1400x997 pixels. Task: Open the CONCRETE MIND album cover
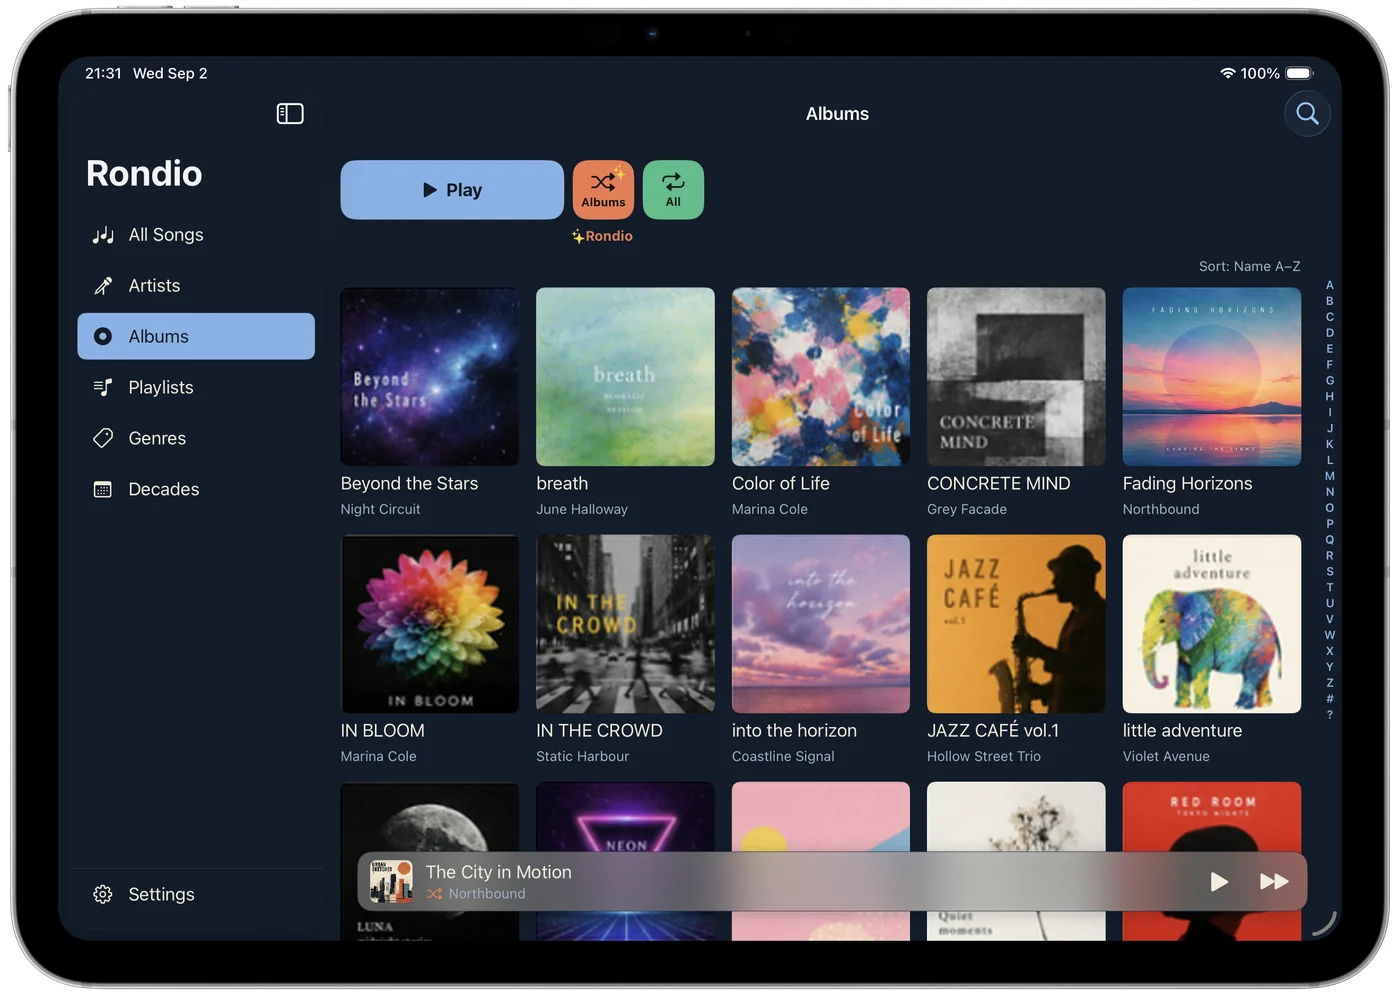pos(1016,377)
